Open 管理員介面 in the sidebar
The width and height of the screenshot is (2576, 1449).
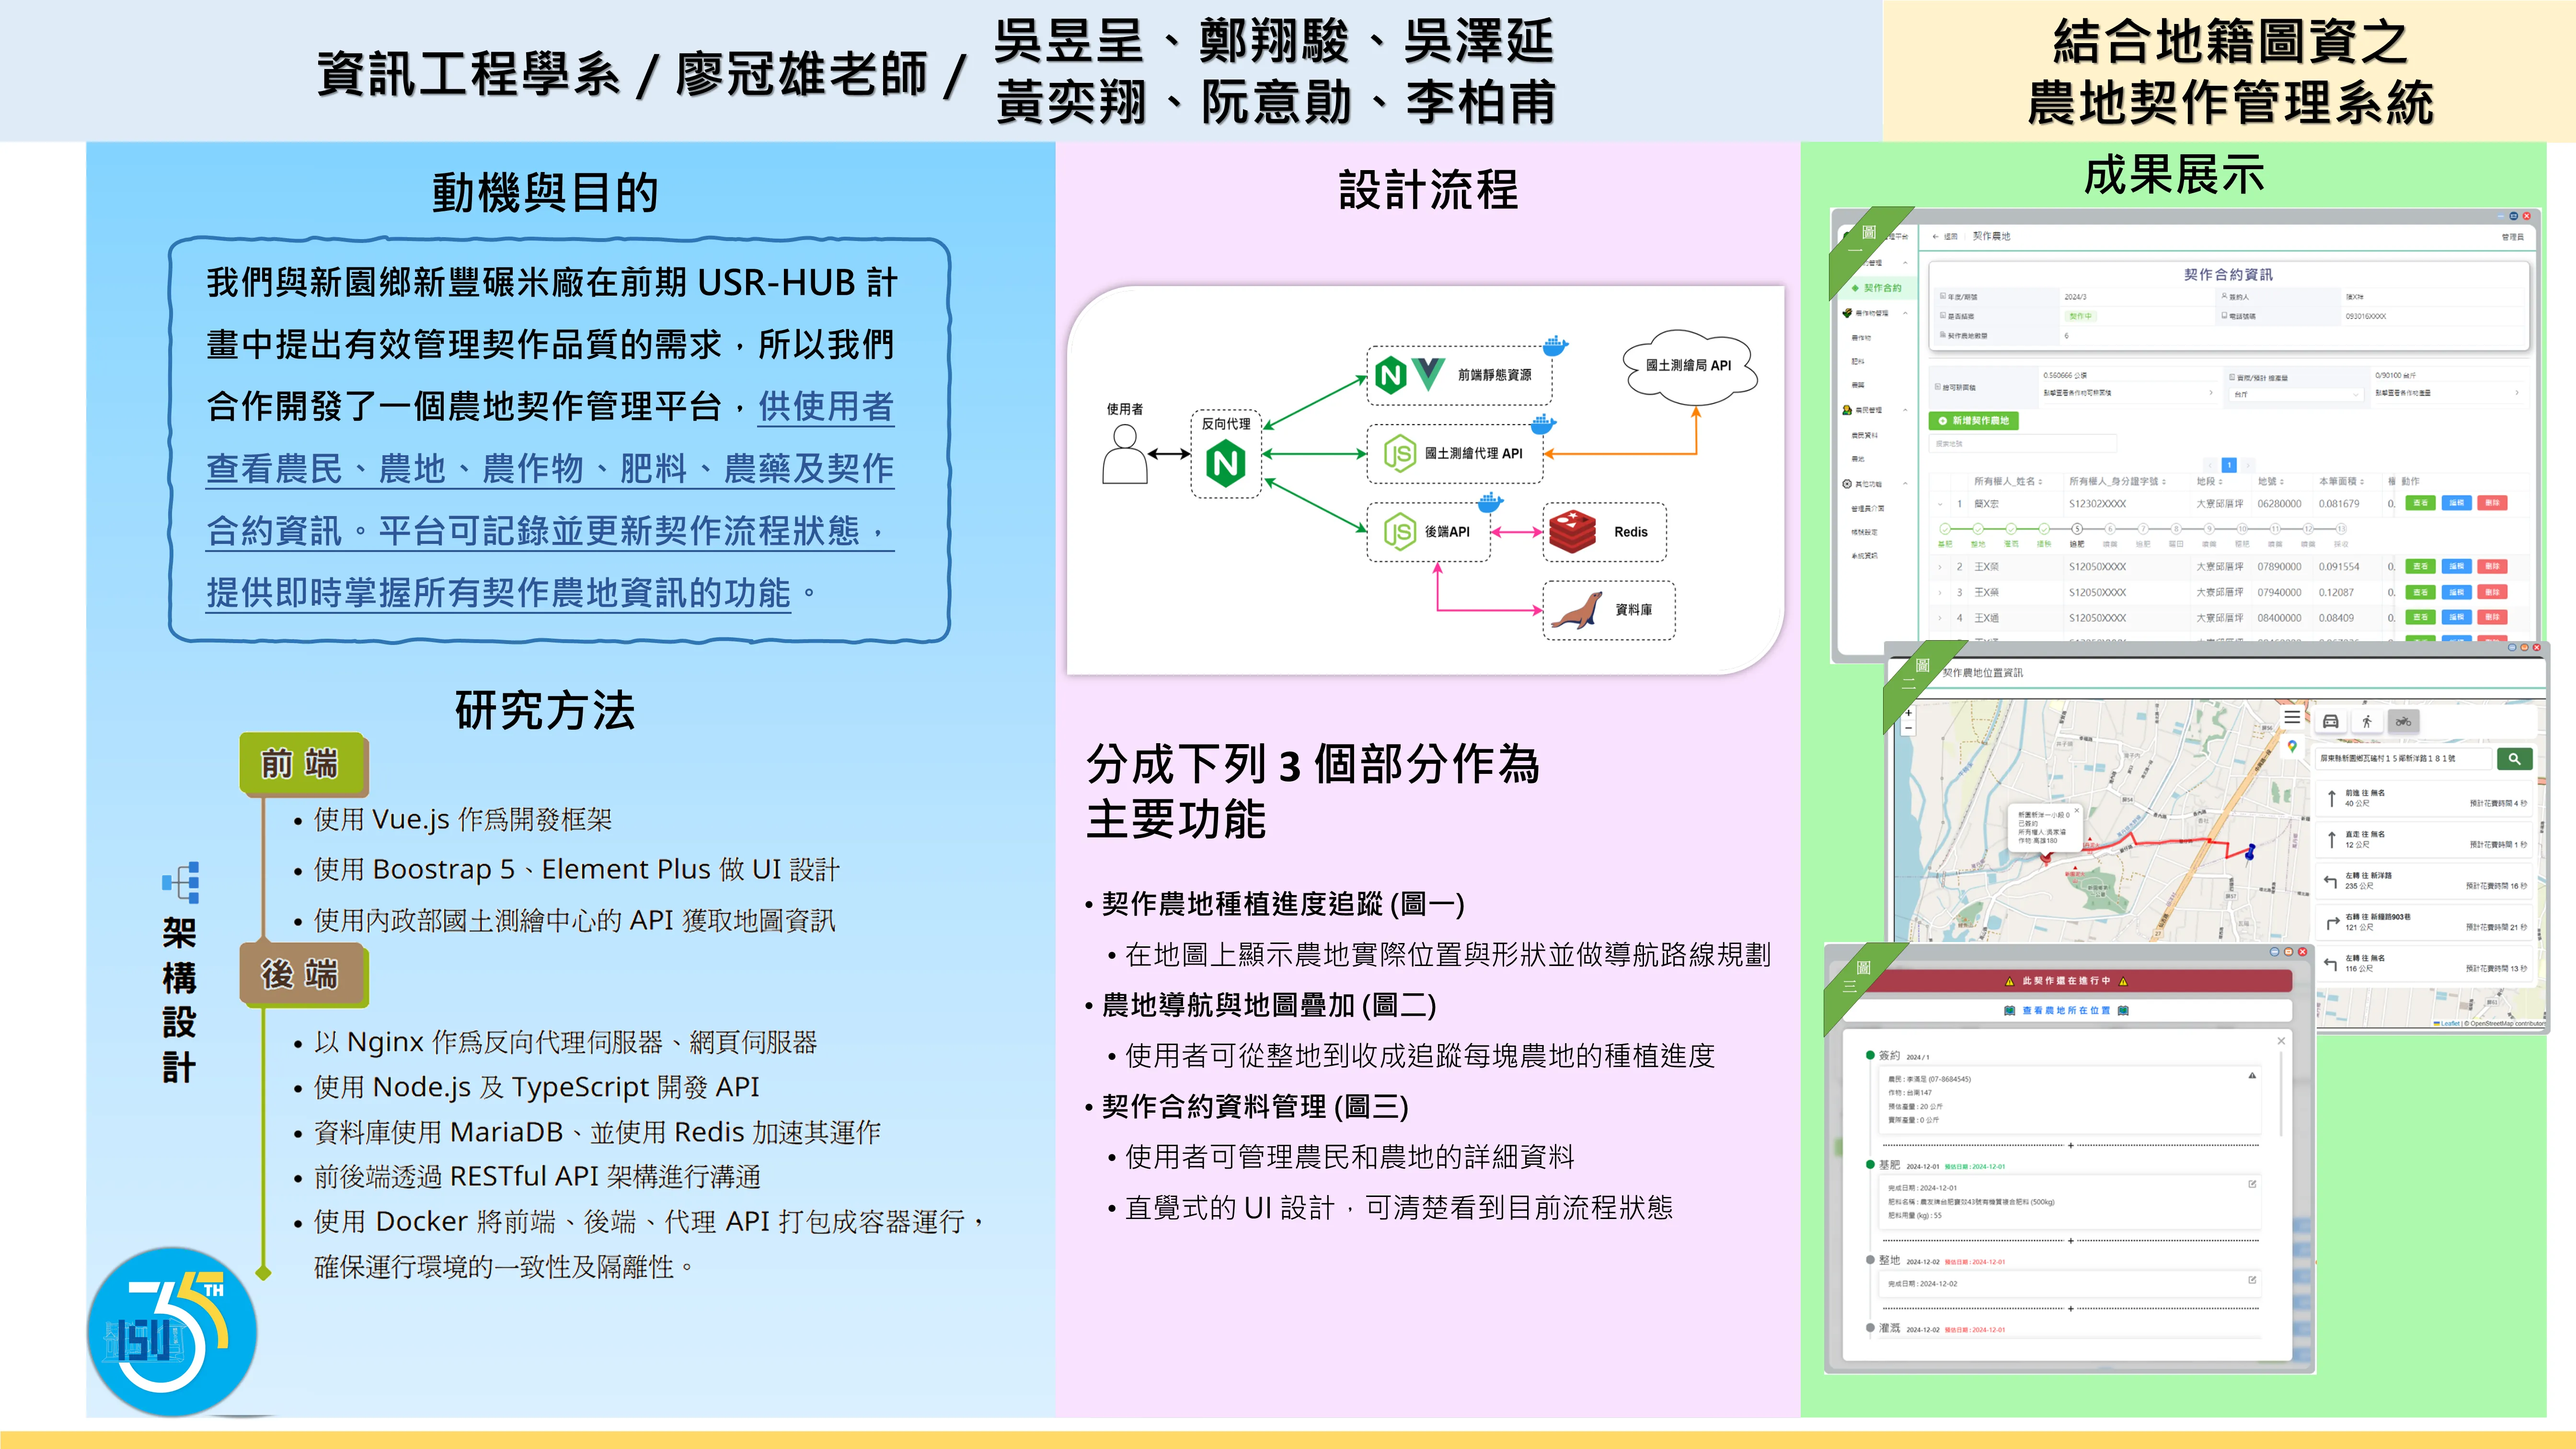1868,508
